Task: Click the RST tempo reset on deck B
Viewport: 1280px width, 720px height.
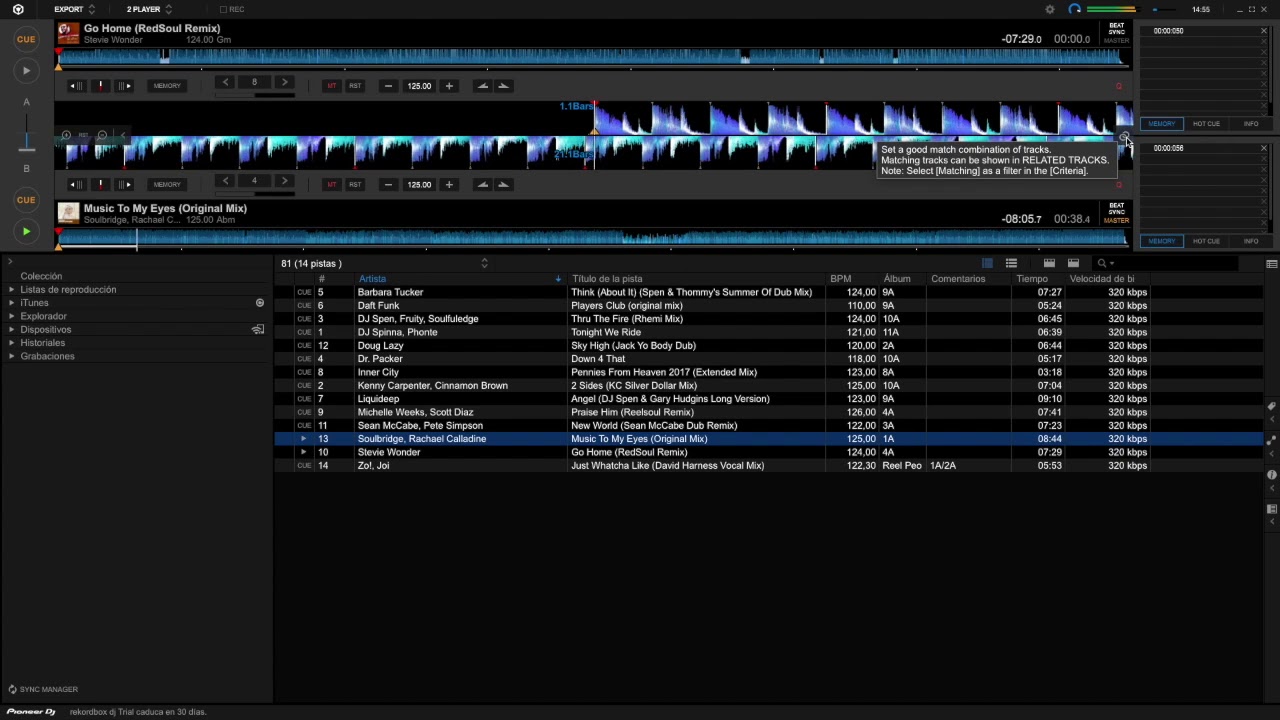Action: coord(355,185)
